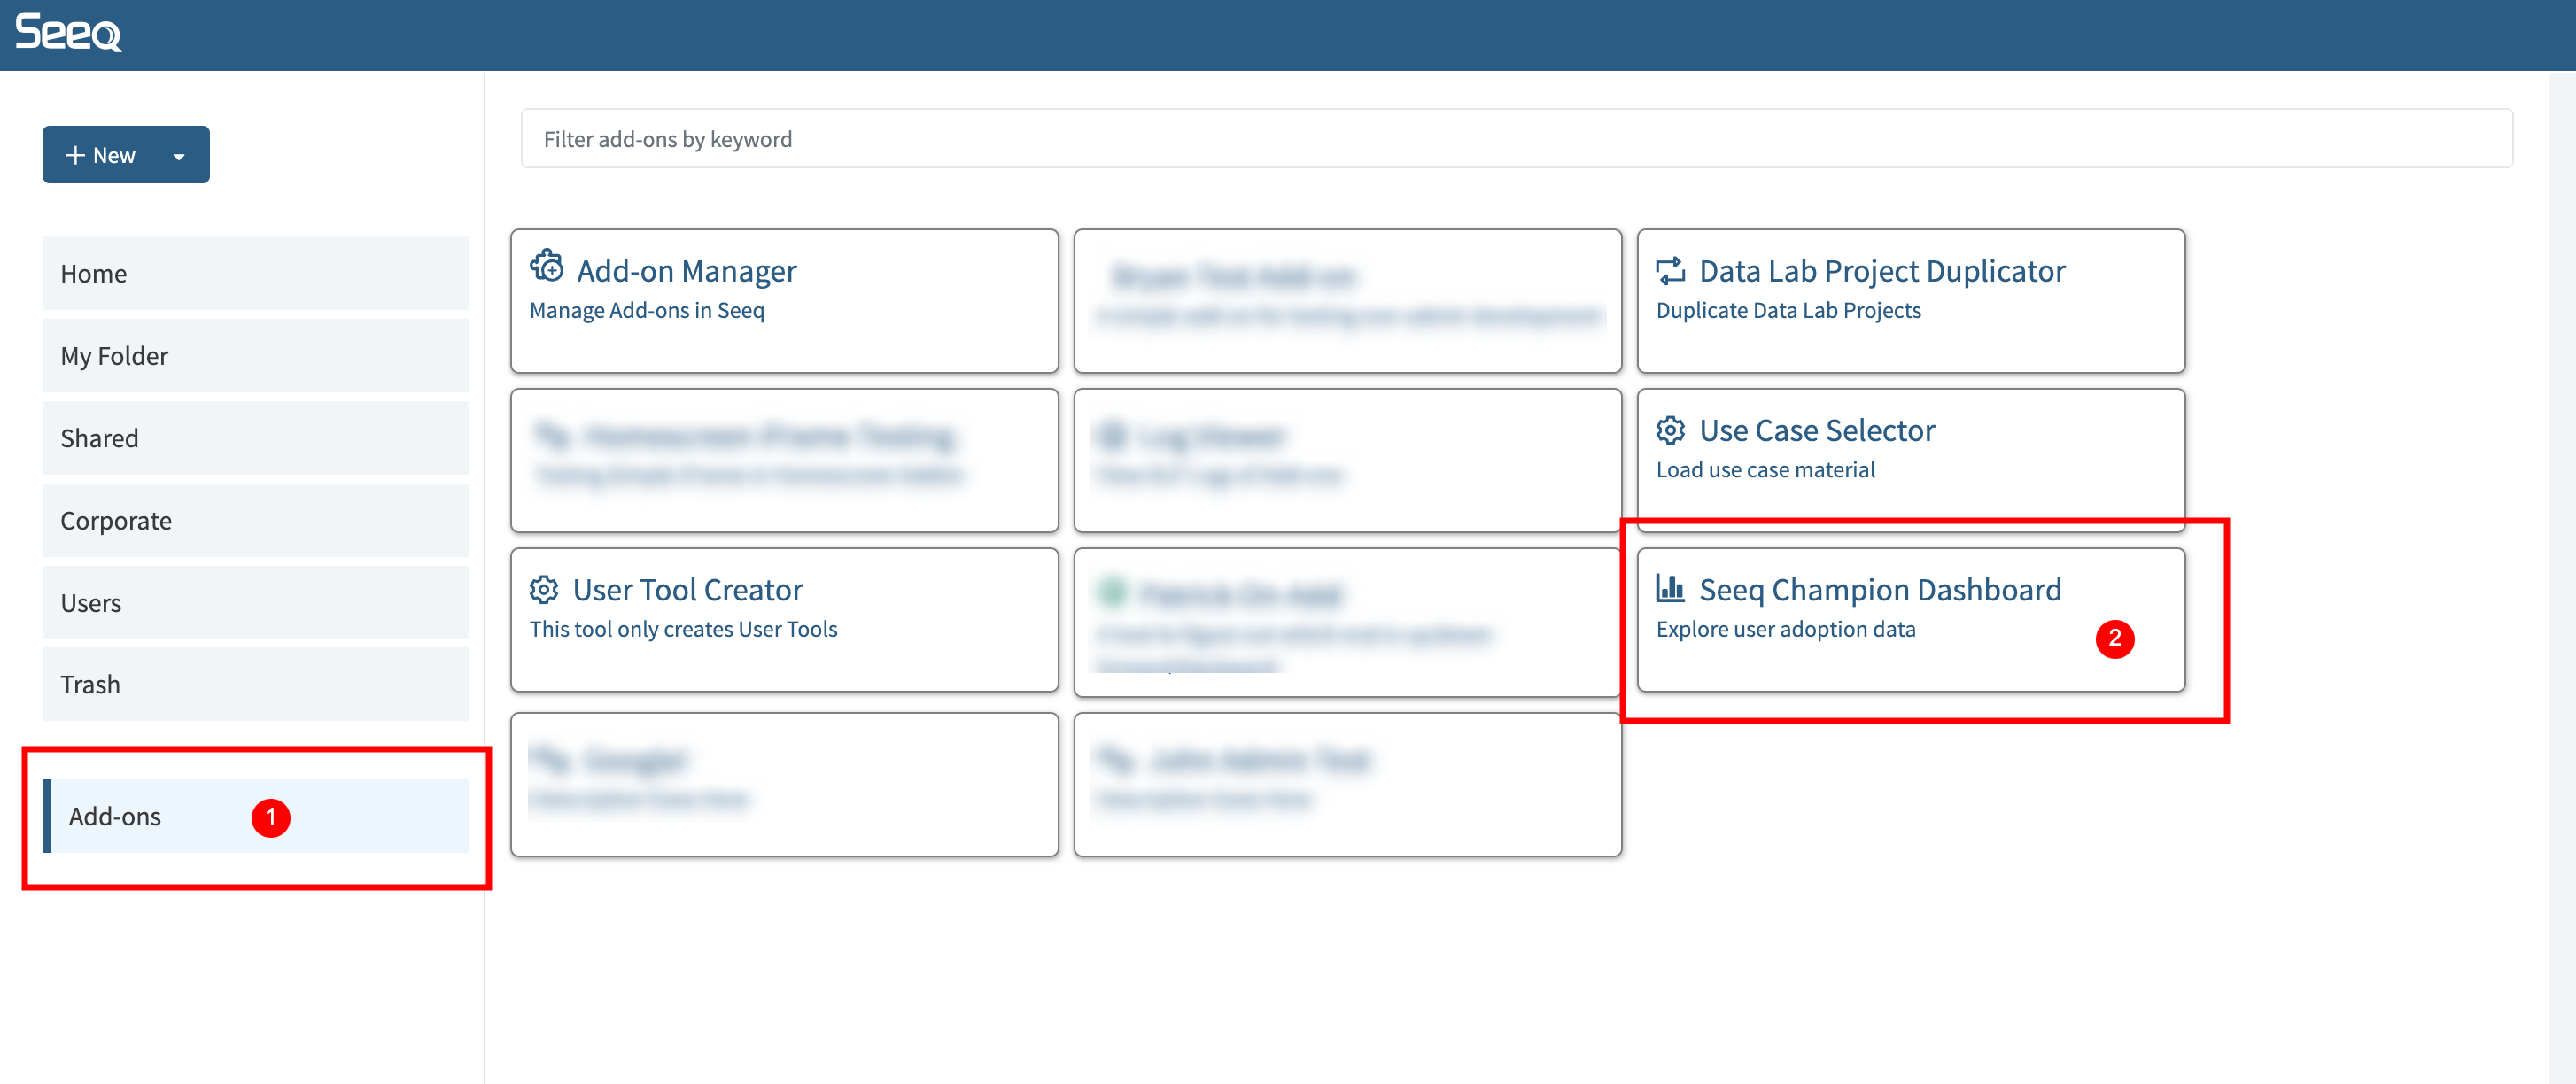
Task: Click 'Manage Add-ons in Seeq' description
Action: tap(646, 310)
